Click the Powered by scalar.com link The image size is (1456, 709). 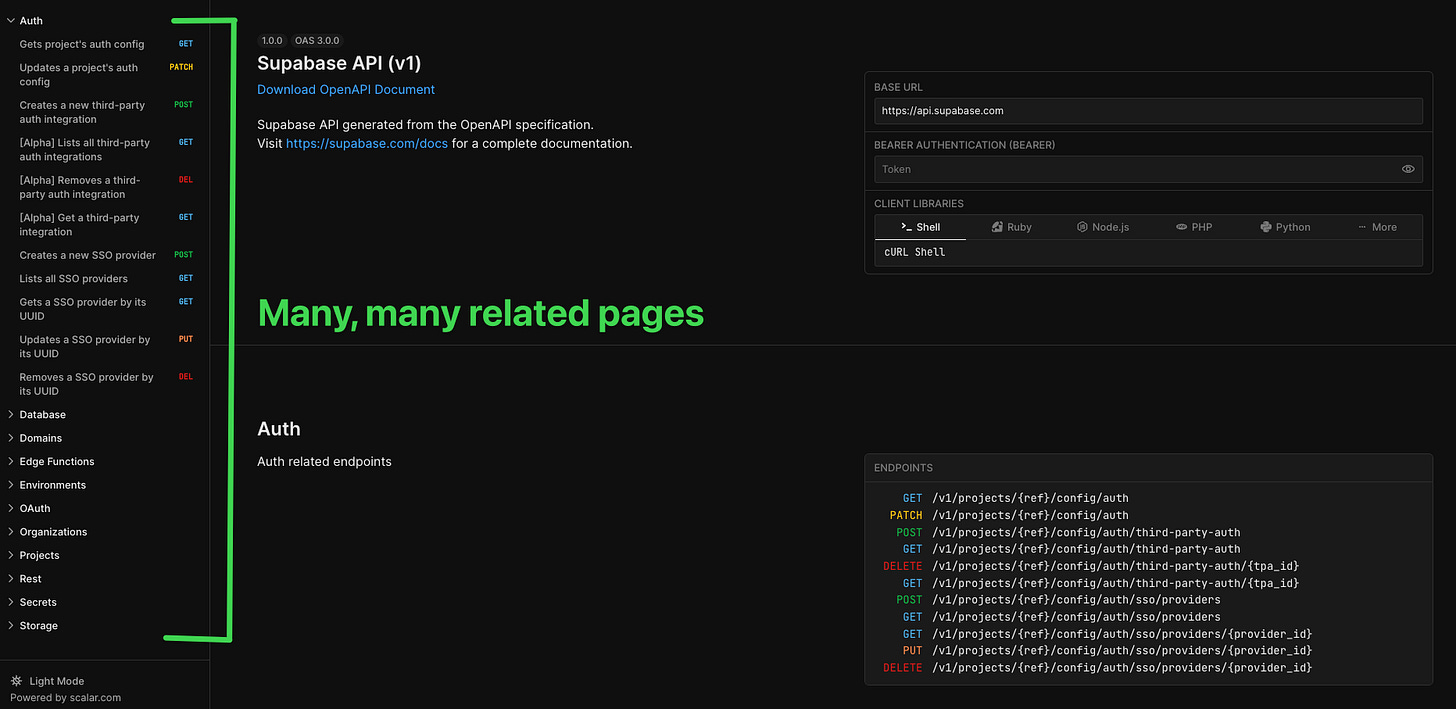click(x=65, y=698)
